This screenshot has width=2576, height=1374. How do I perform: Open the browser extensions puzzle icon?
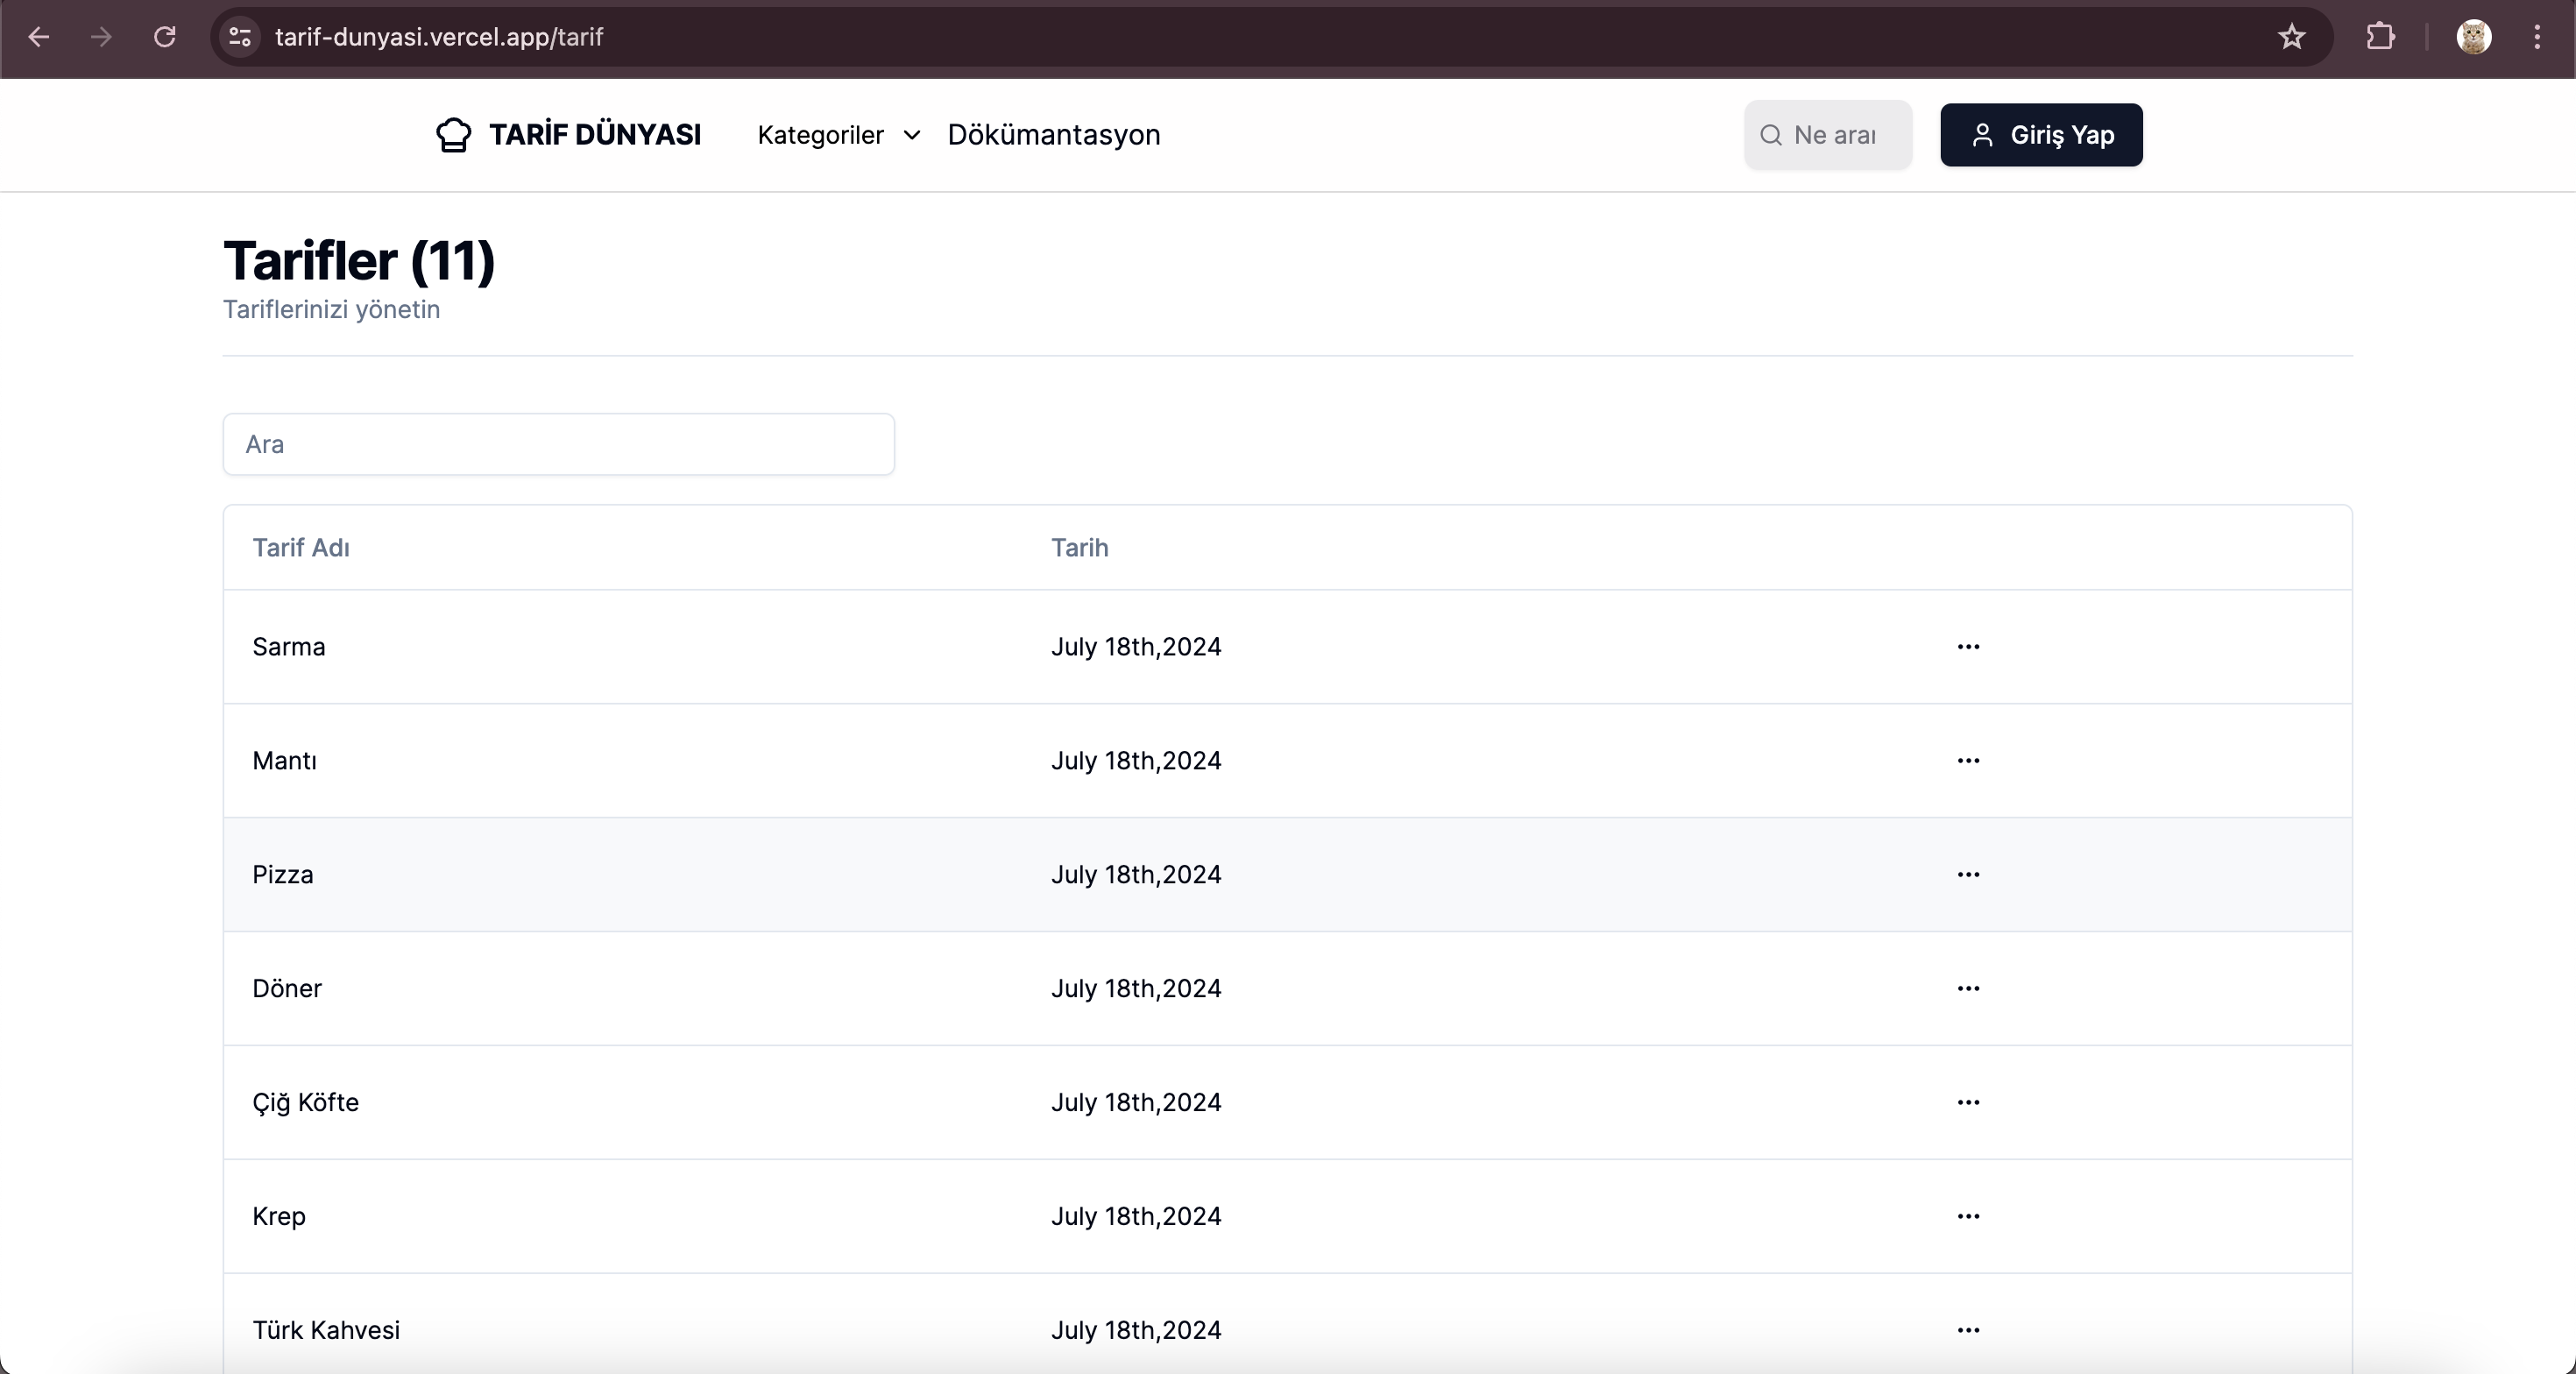click(x=2380, y=37)
